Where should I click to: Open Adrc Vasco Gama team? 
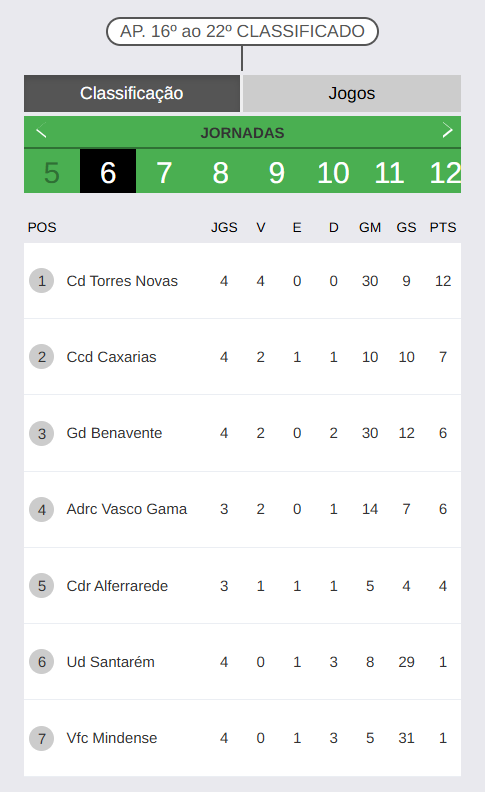coord(242,509)
